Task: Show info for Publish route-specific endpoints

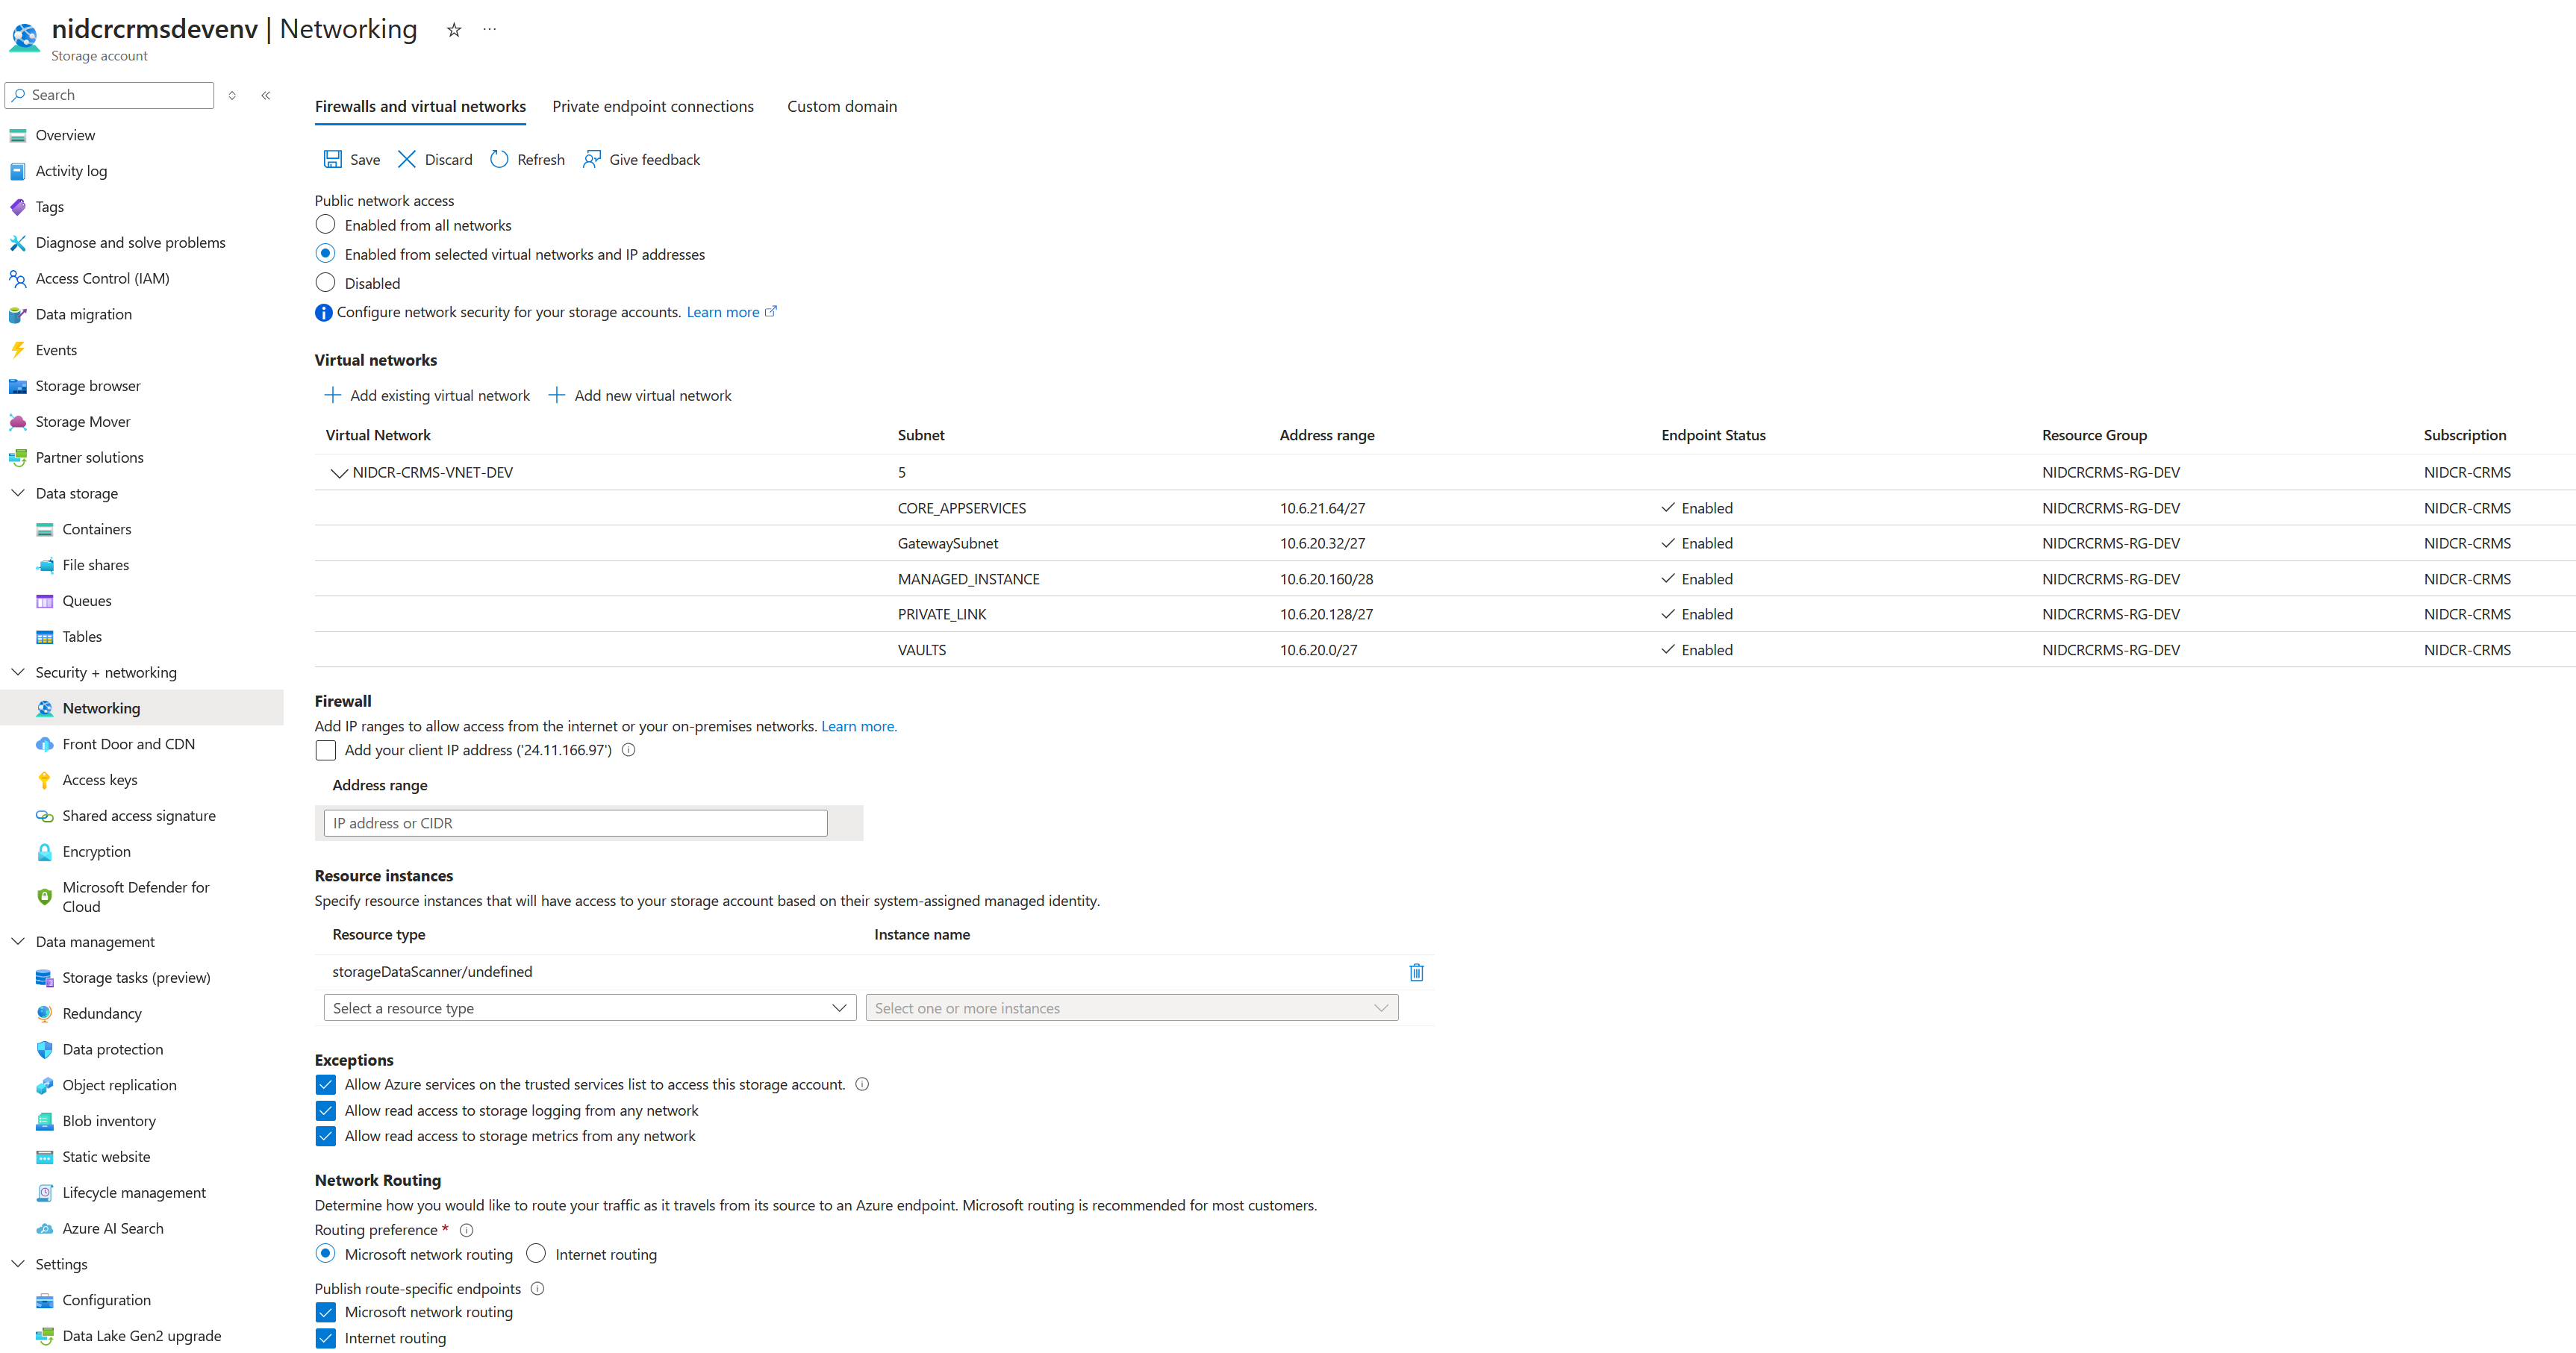Action: (537, 1288)
